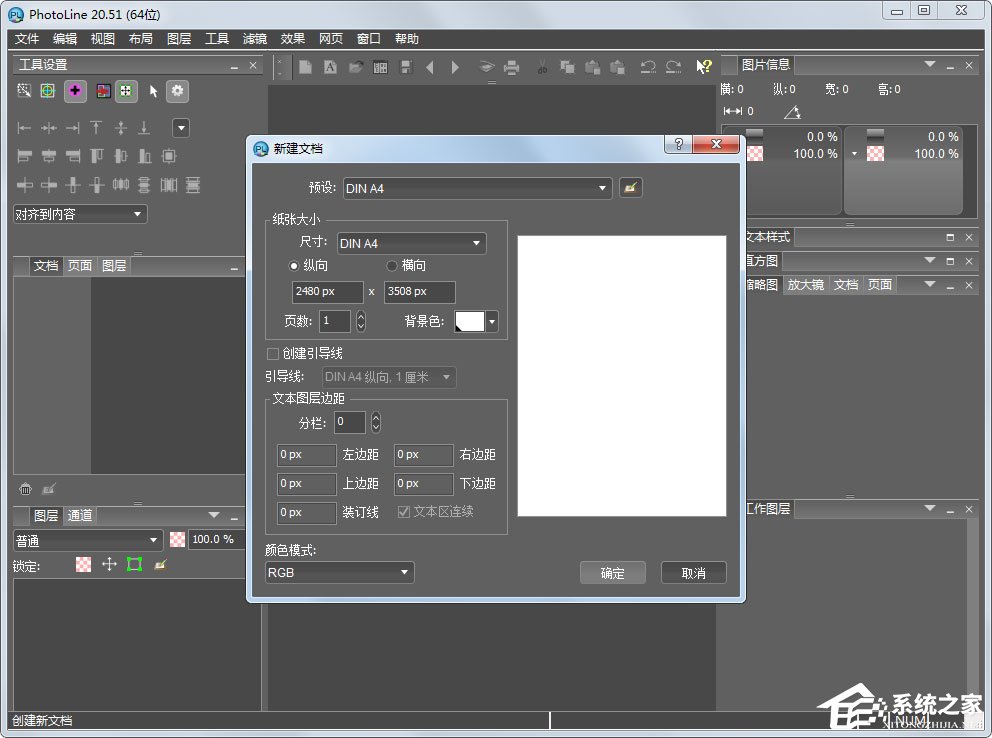This screenshot has width=992, height=738.
Task: Click the 页数 stepper arrows
Action: 361,321
